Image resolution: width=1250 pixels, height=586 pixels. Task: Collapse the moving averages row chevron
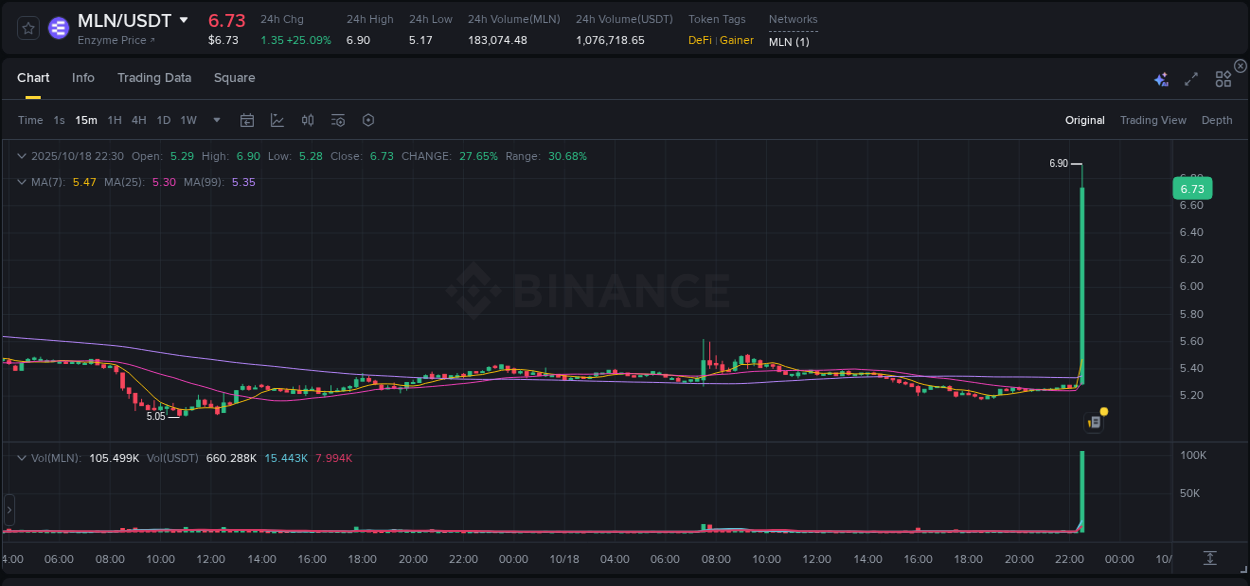[22, 183]
